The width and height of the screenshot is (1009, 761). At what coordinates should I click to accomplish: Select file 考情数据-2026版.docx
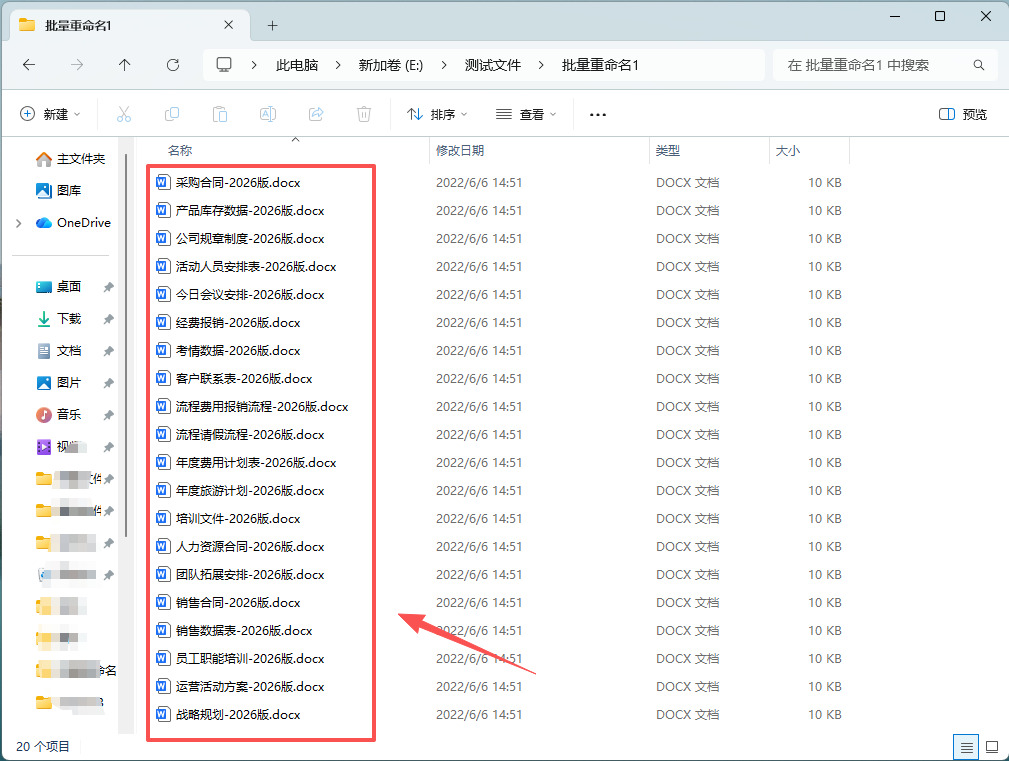click(x=237, y=351)
